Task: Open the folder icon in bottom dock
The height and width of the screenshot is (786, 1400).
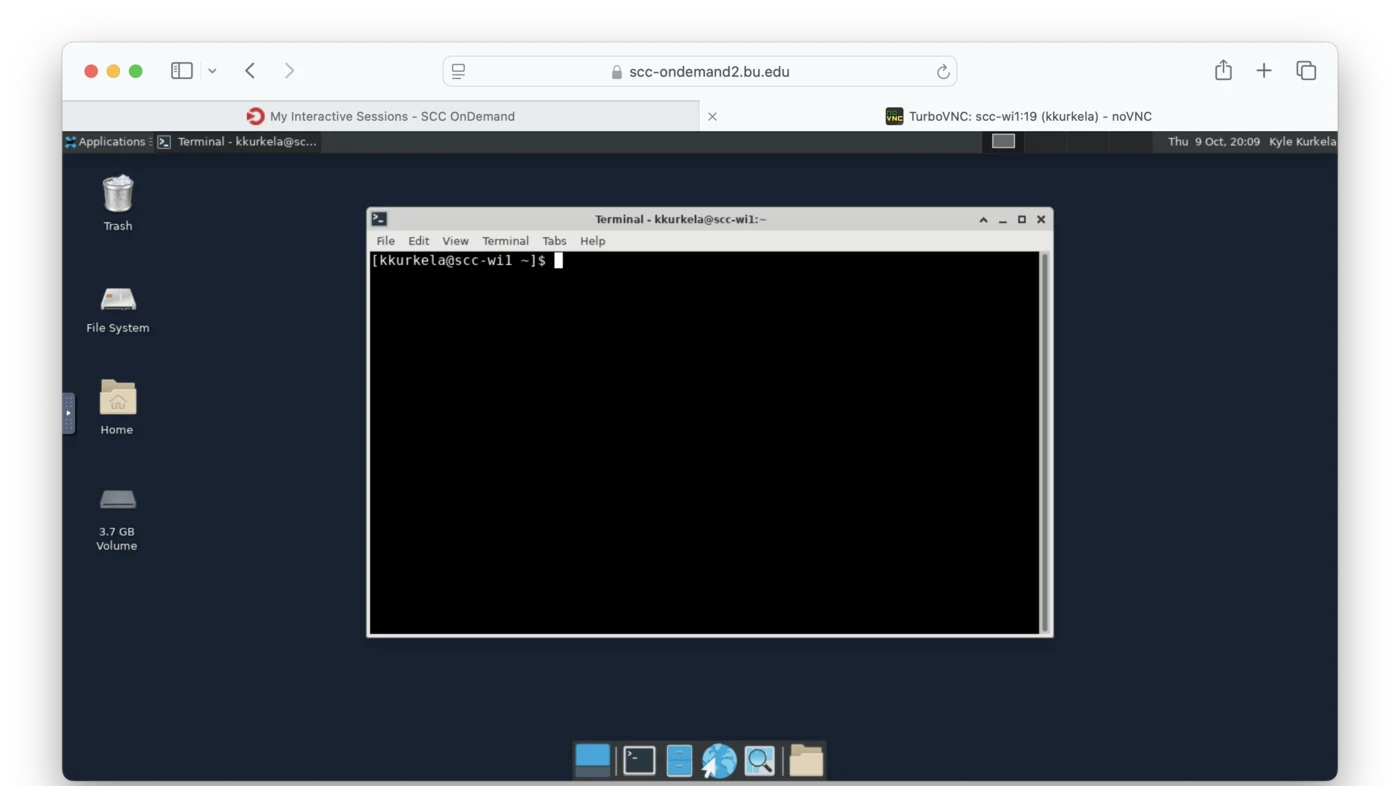Action: 806,761
